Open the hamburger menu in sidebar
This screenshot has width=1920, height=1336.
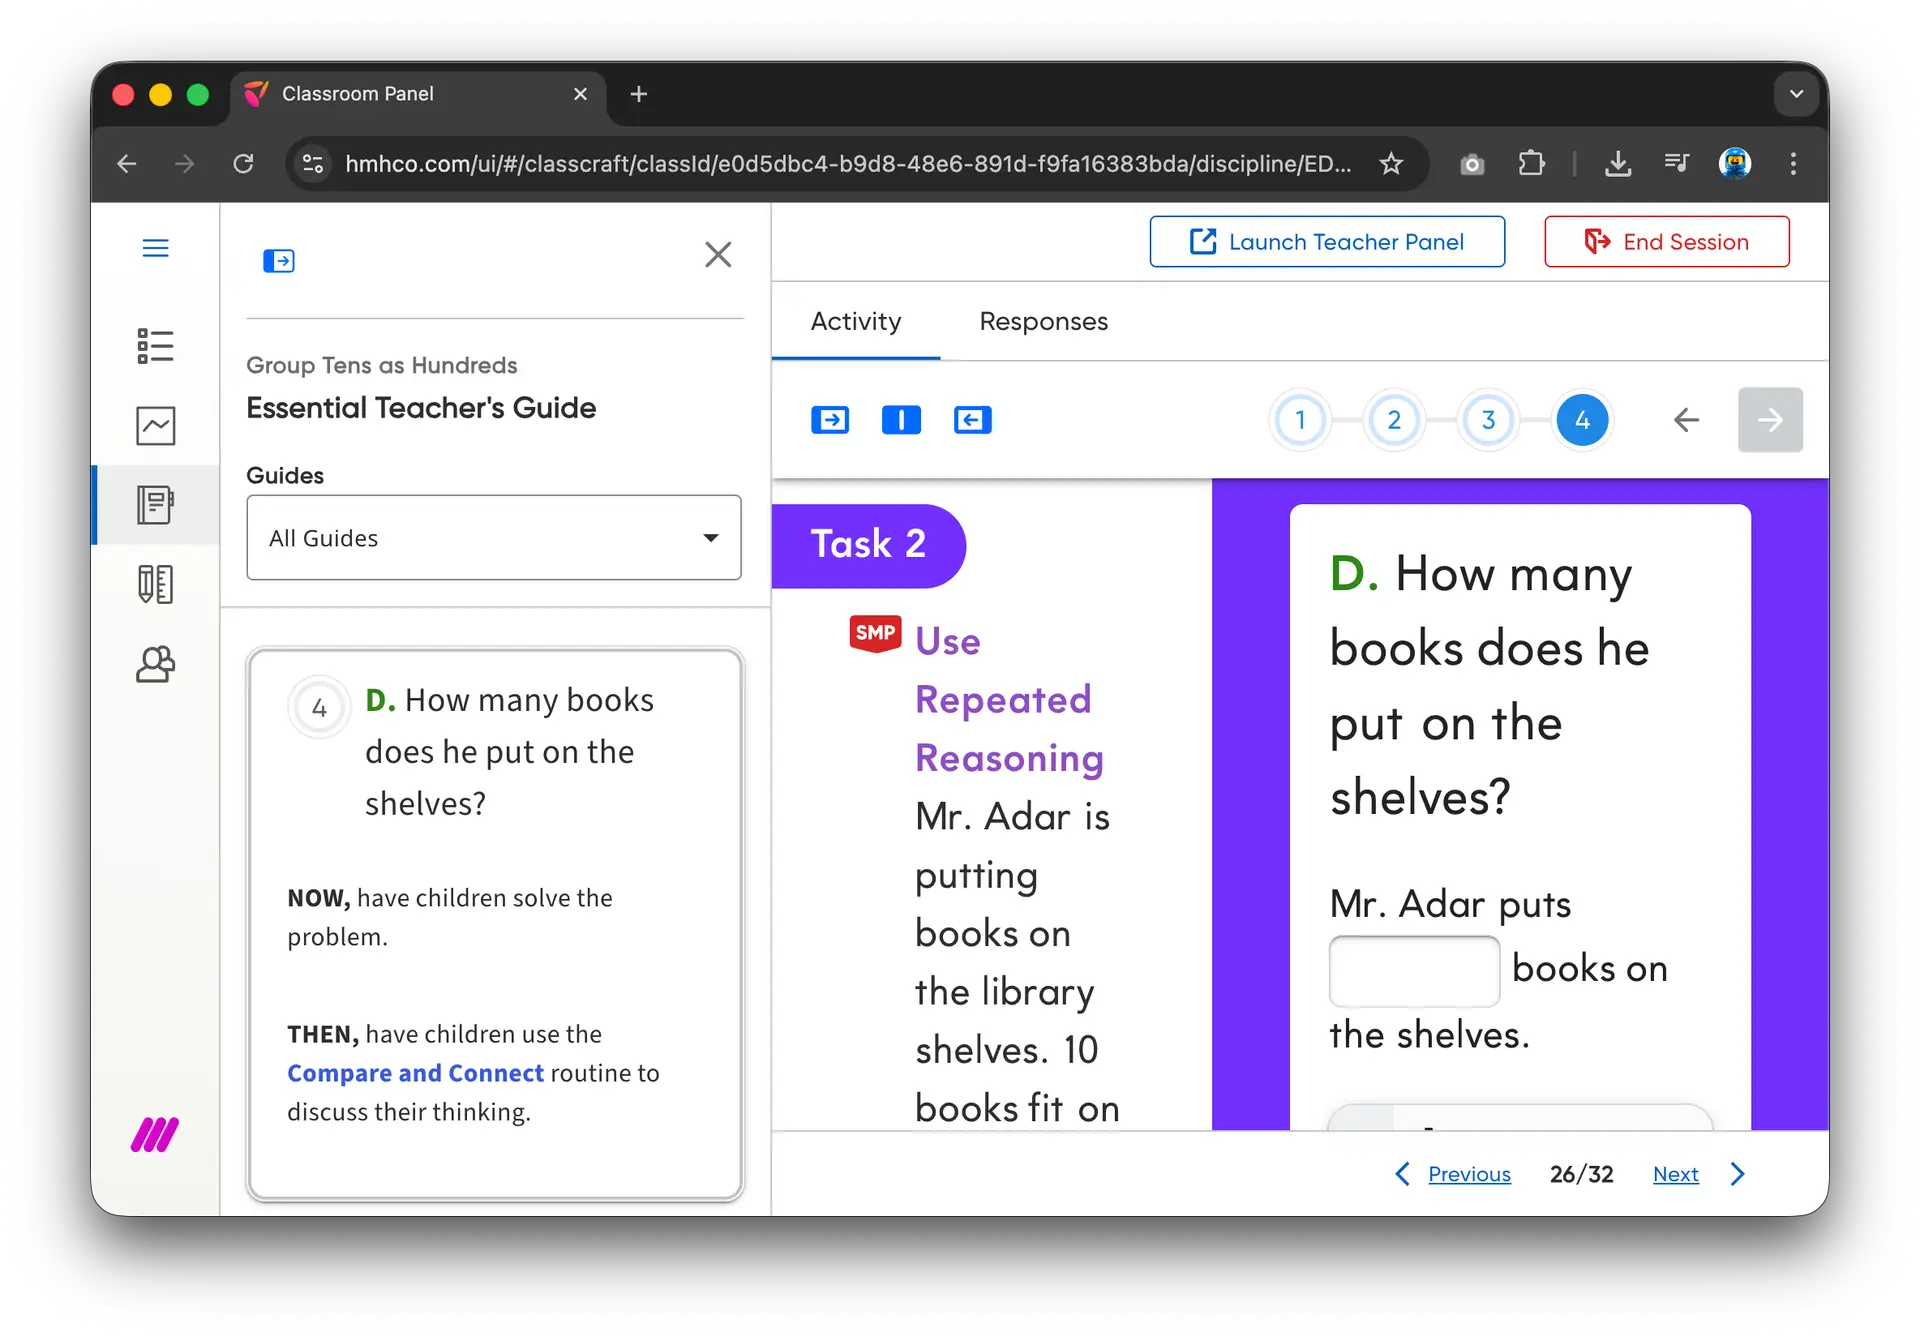155,248
